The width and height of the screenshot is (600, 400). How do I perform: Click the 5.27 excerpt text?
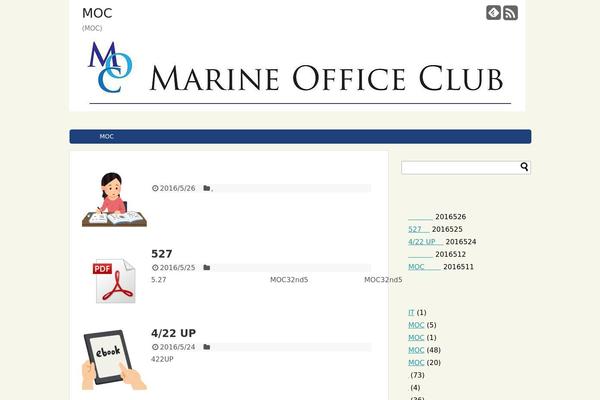(159, 280)
